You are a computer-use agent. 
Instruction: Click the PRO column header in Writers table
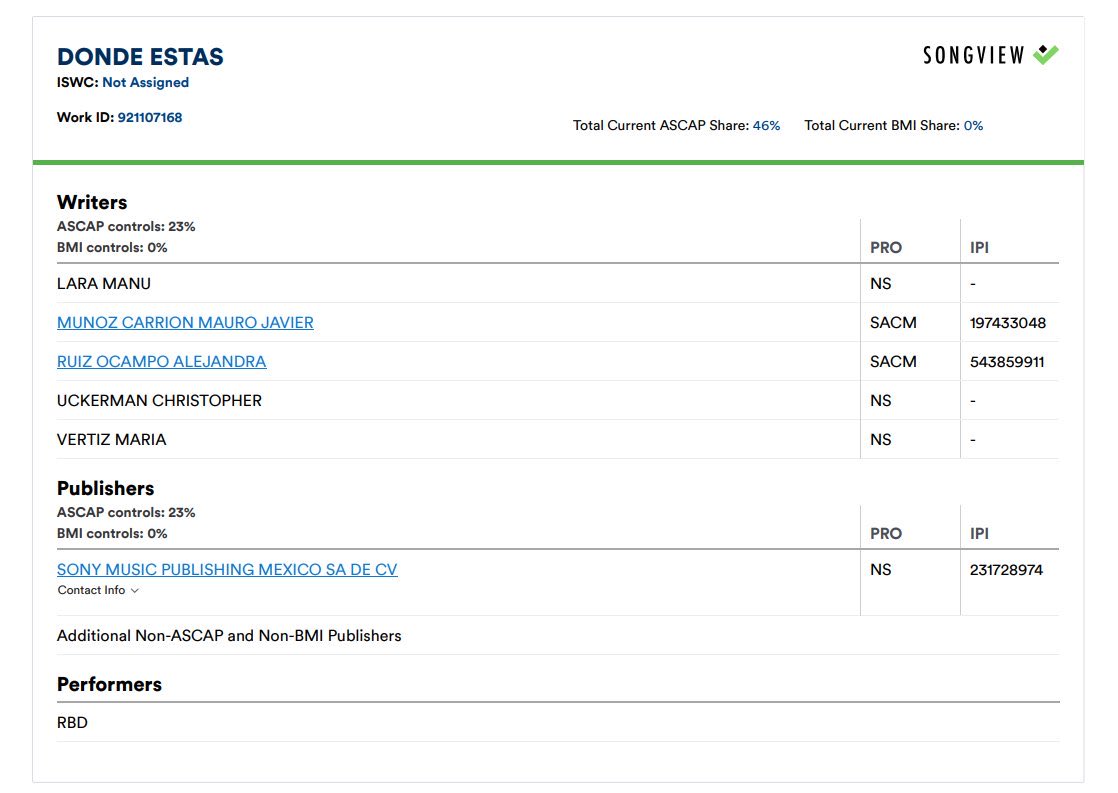pos(886,247)
